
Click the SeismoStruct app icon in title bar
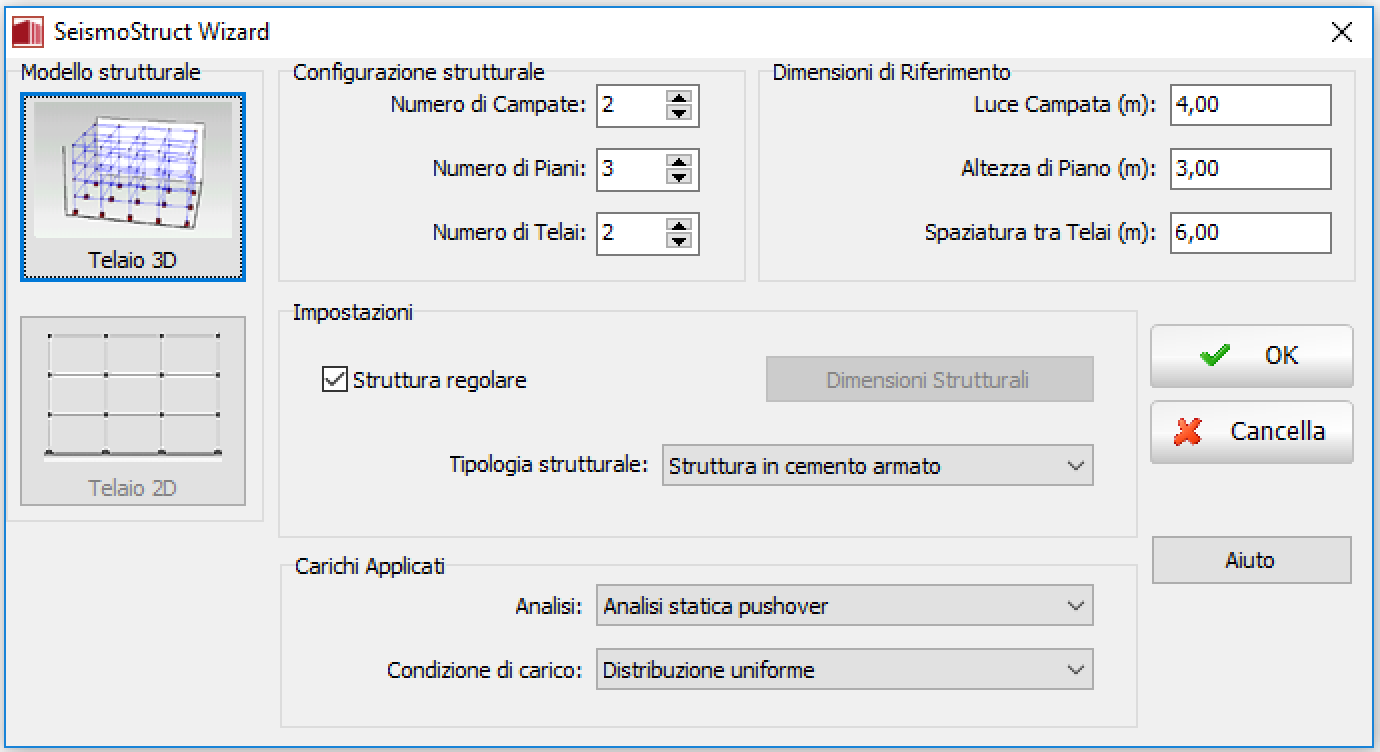pyautogui.click(x=27, y=32)
